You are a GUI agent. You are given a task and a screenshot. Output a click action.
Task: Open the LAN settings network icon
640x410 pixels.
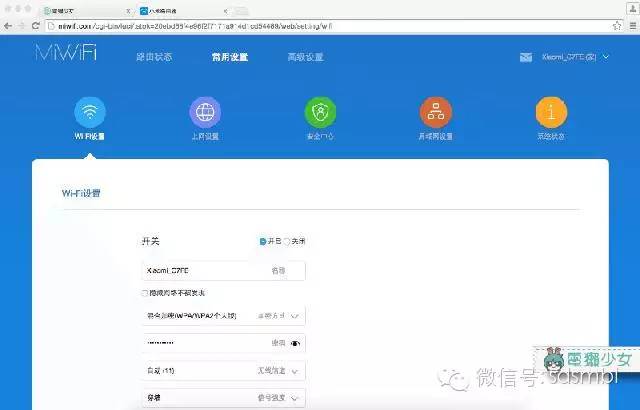[436, 112]
